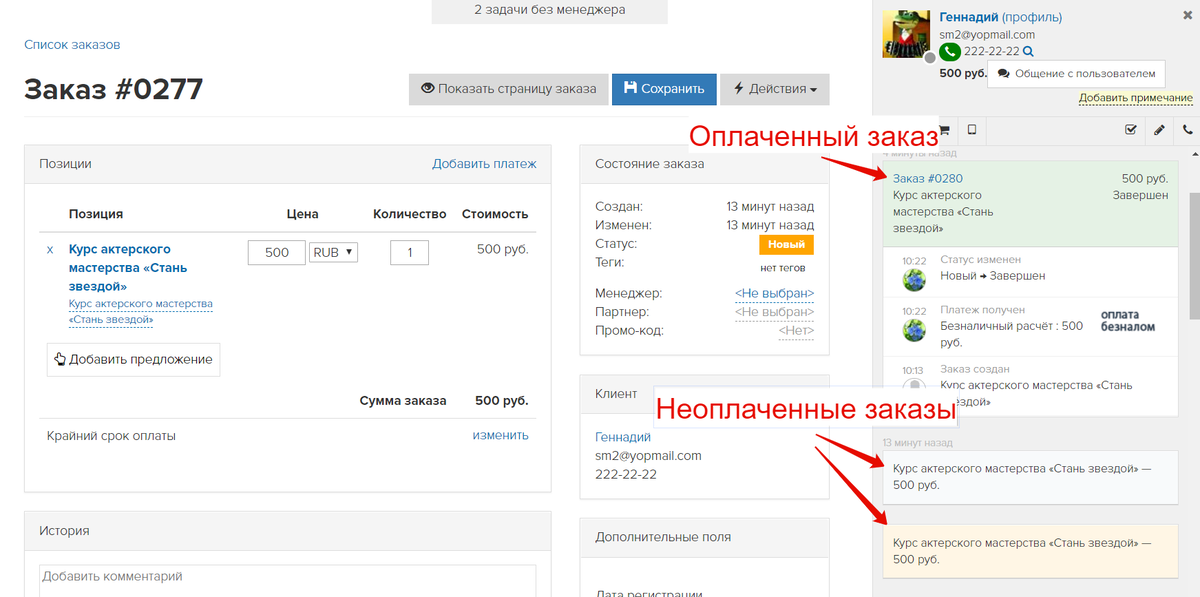Screen dimensions: 1200x597
Task: Click Добавить платеж link
Action: coord(484,163)
